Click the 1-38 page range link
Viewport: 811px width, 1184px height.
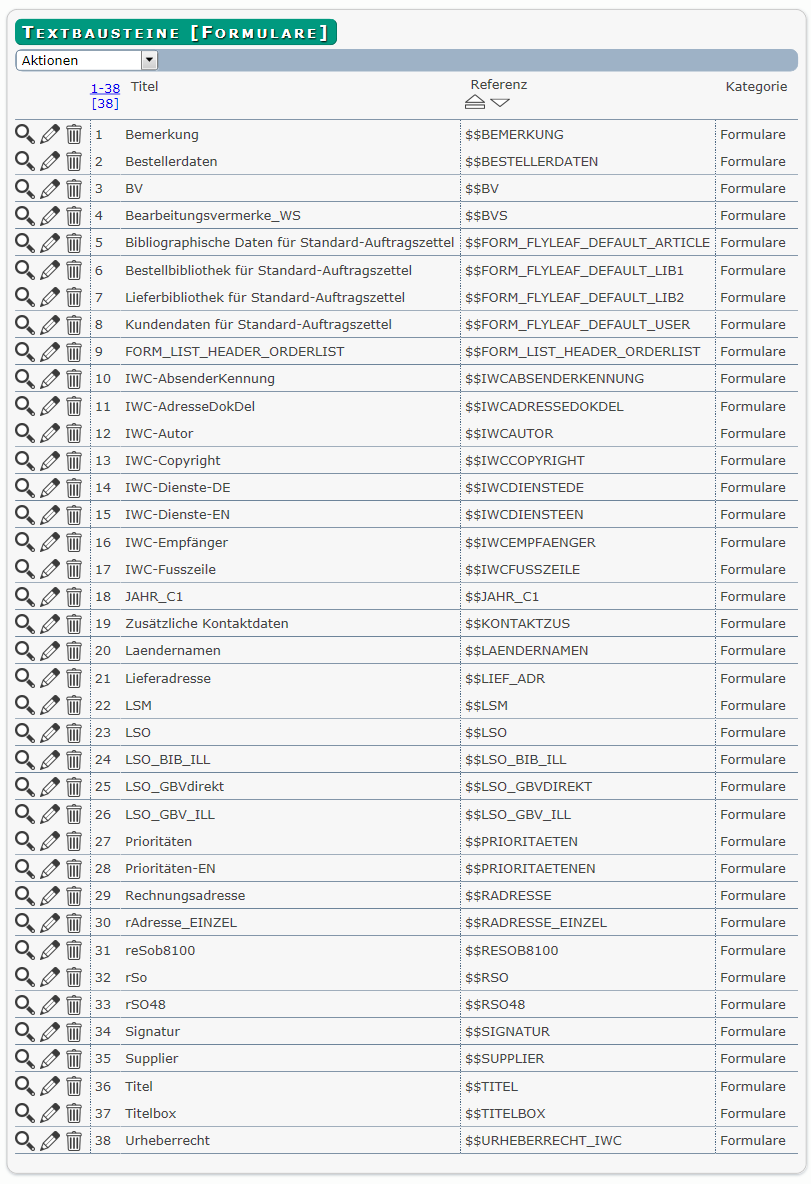click(x=105, y=88)
